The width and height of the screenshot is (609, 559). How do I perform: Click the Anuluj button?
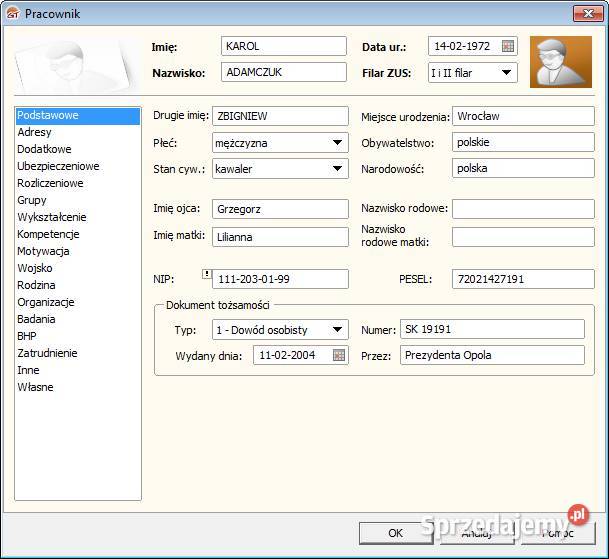477,533
